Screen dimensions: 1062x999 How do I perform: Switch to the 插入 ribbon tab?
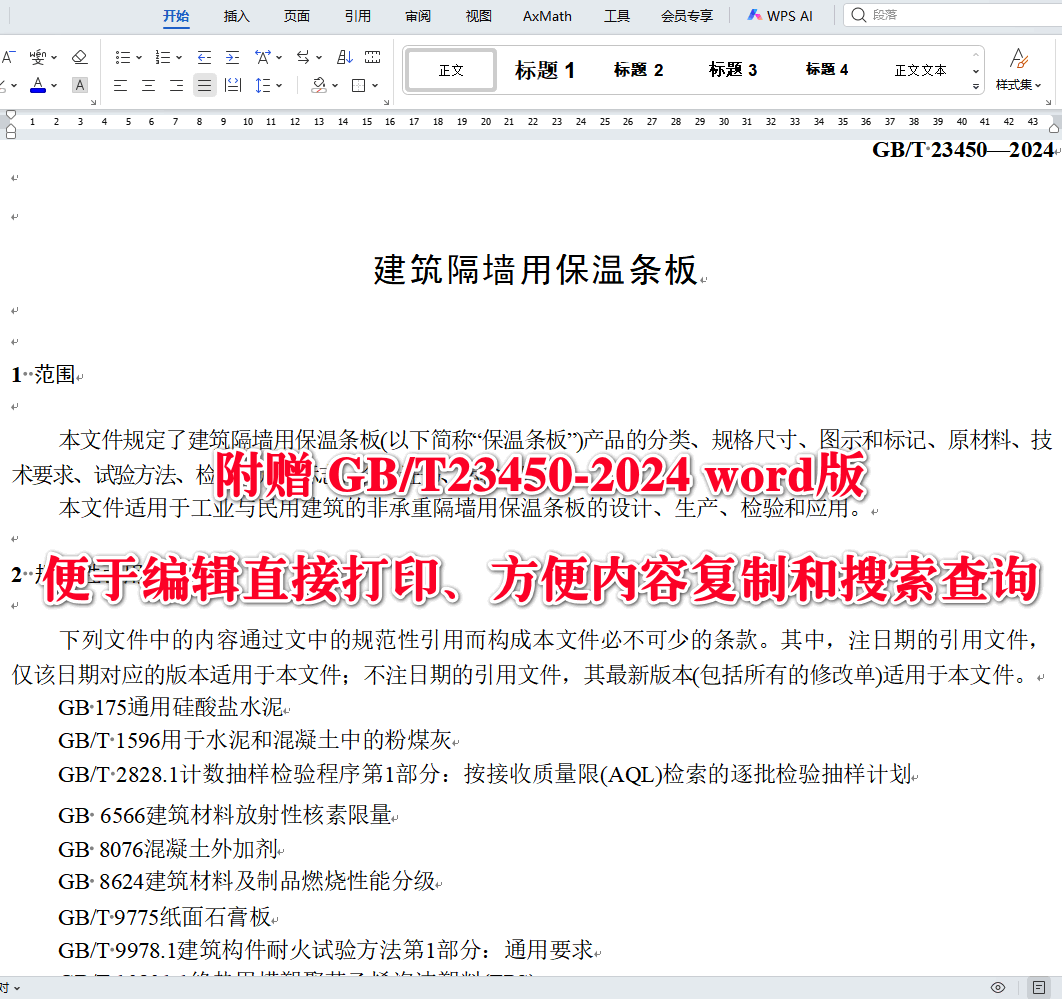(236, 16)
